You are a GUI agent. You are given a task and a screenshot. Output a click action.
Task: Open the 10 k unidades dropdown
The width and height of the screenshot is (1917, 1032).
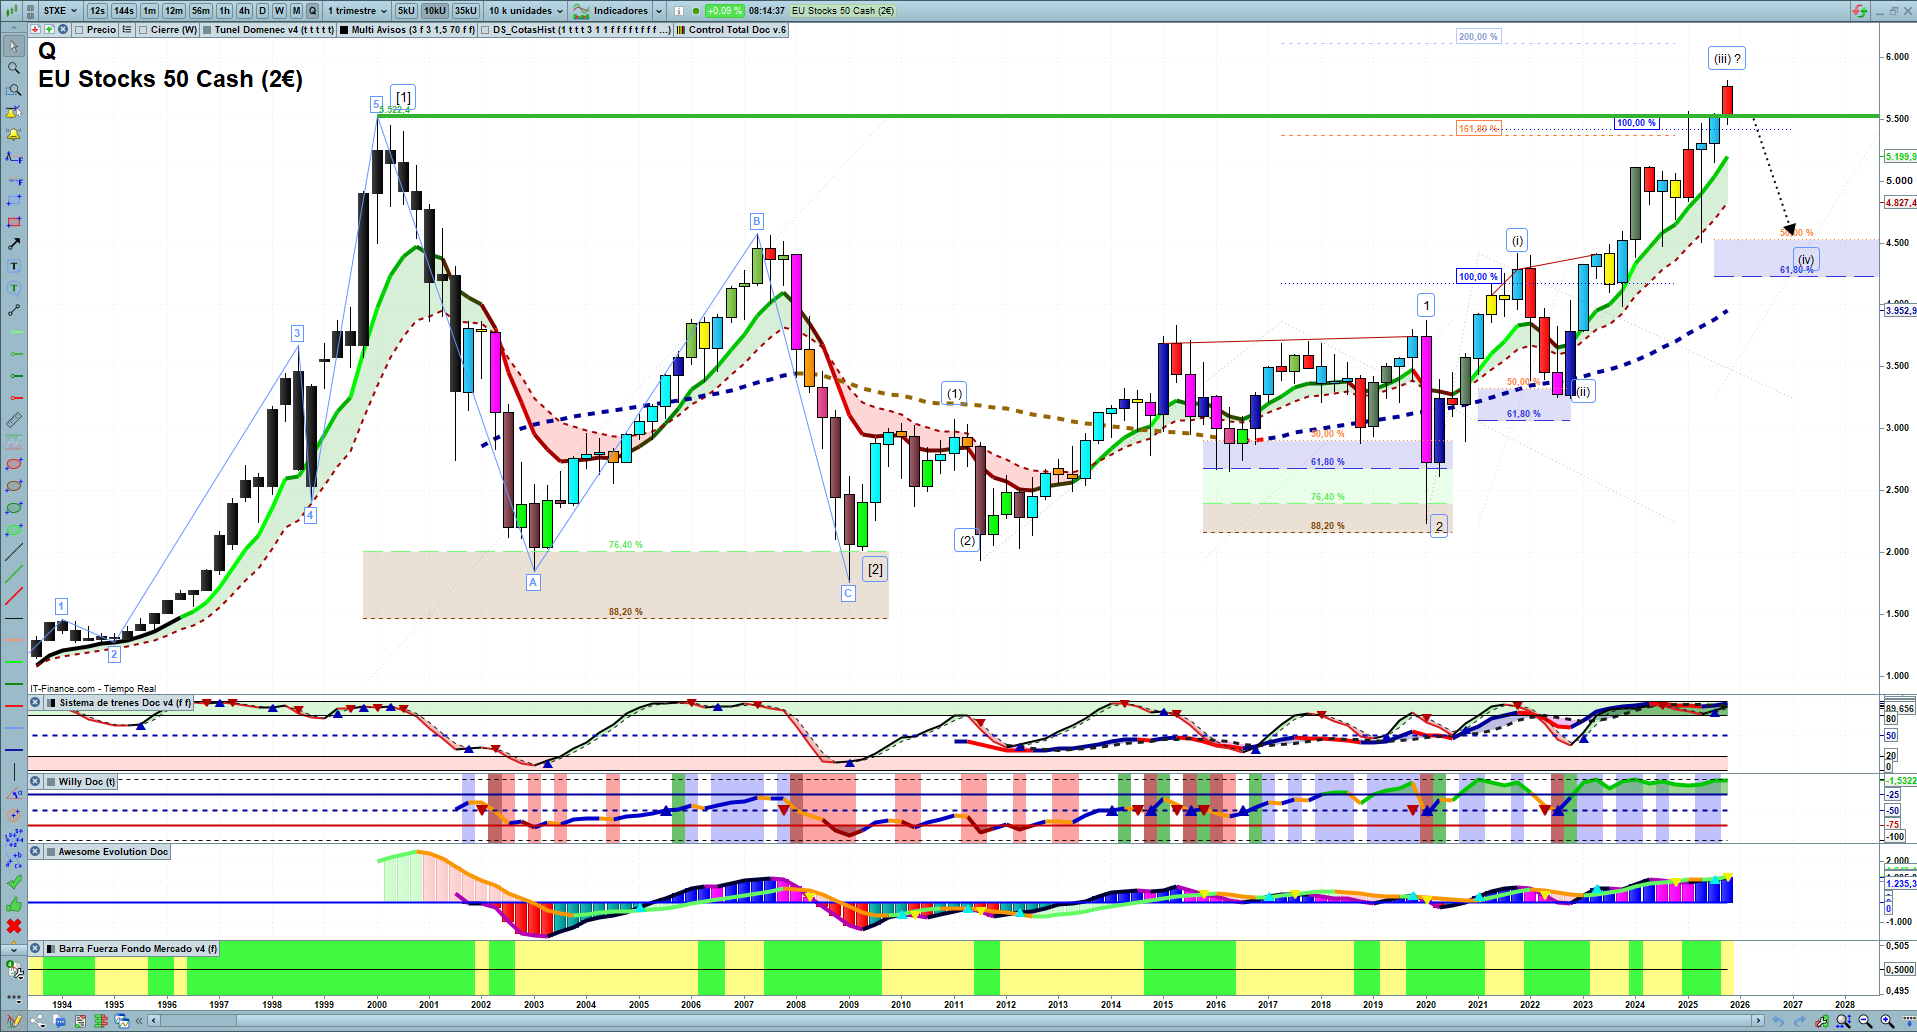point(526,11)
